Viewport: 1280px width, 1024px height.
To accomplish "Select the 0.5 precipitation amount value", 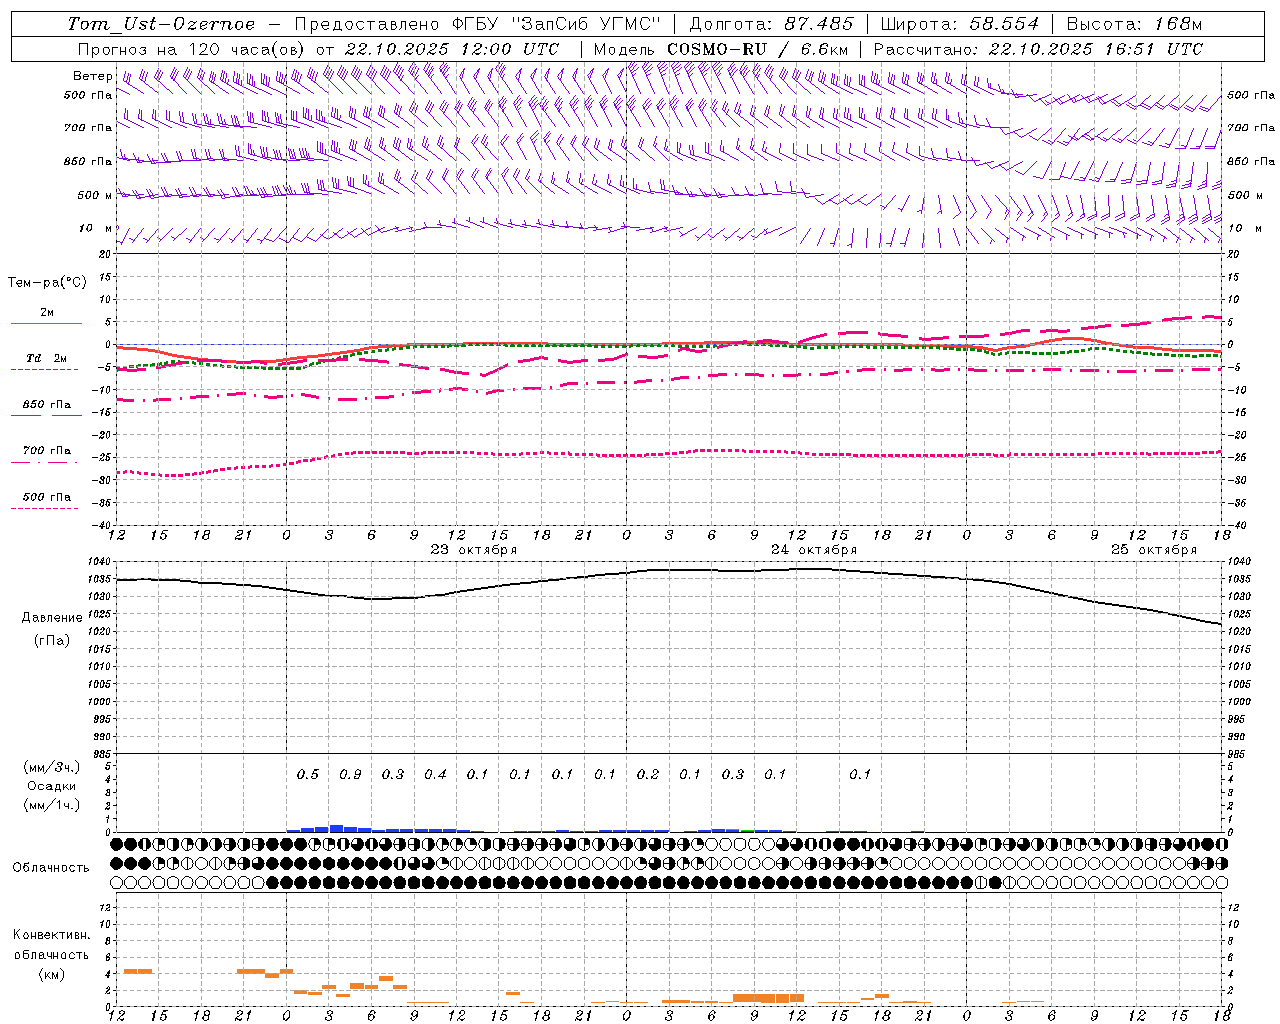I will coord(308,774).
